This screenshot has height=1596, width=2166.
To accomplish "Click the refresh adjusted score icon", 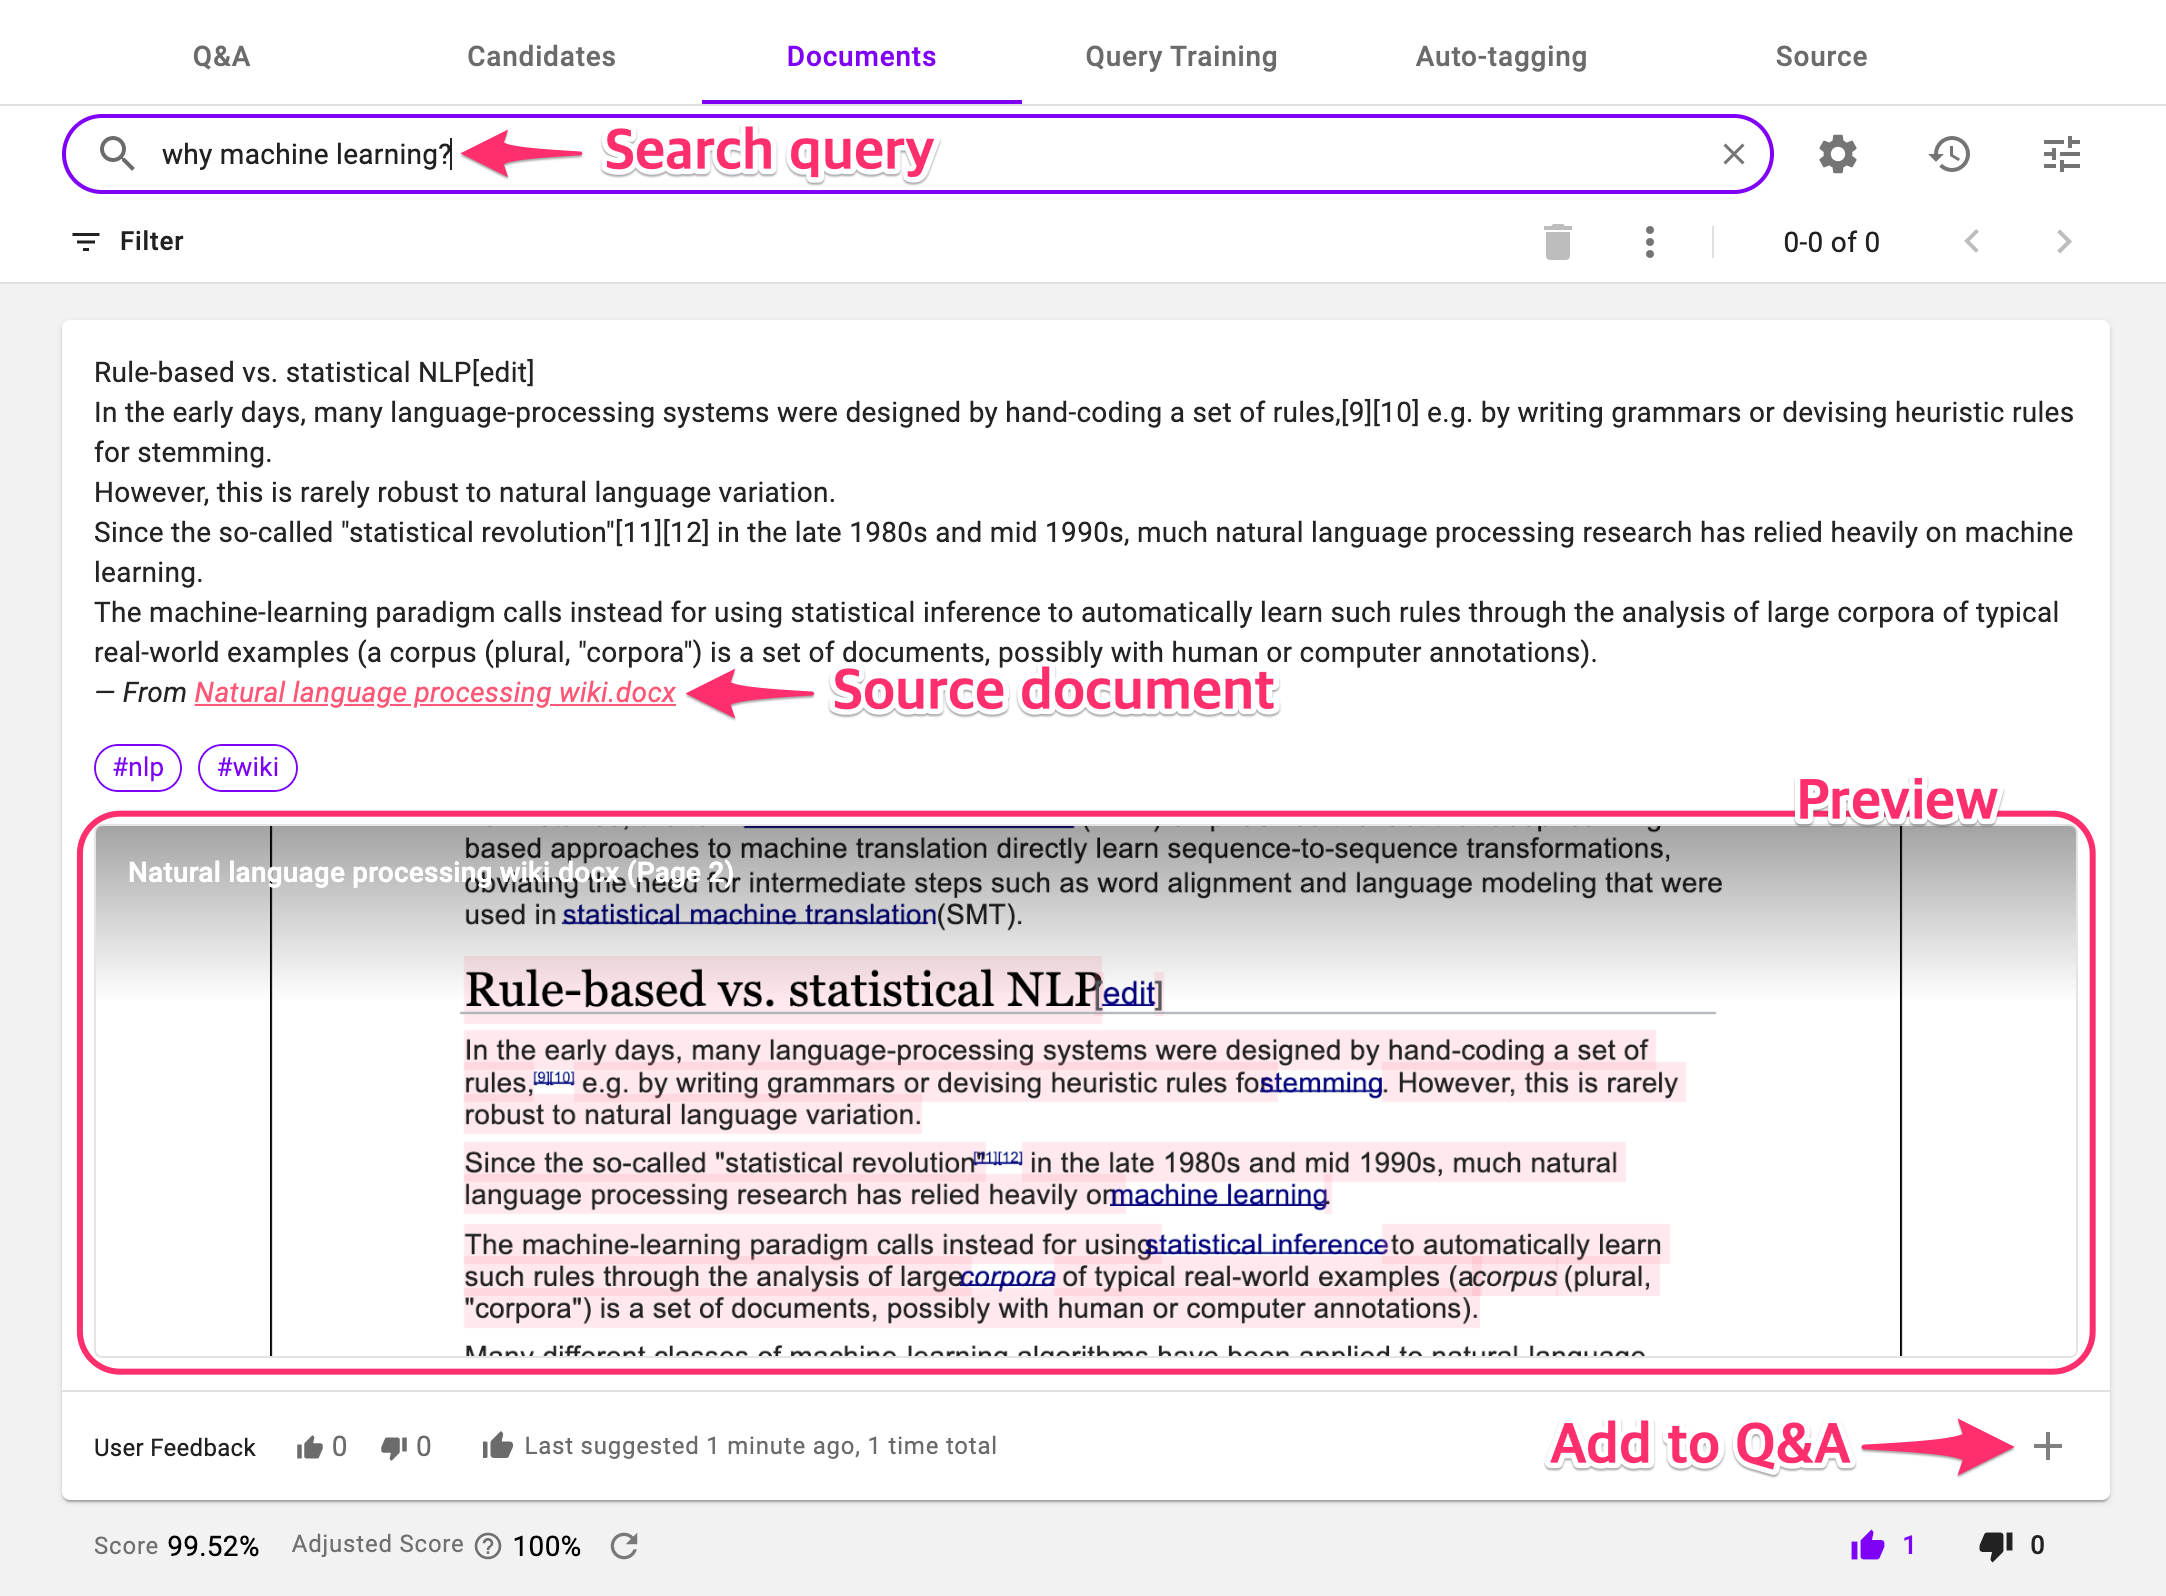I will (x=625, y=1546).
